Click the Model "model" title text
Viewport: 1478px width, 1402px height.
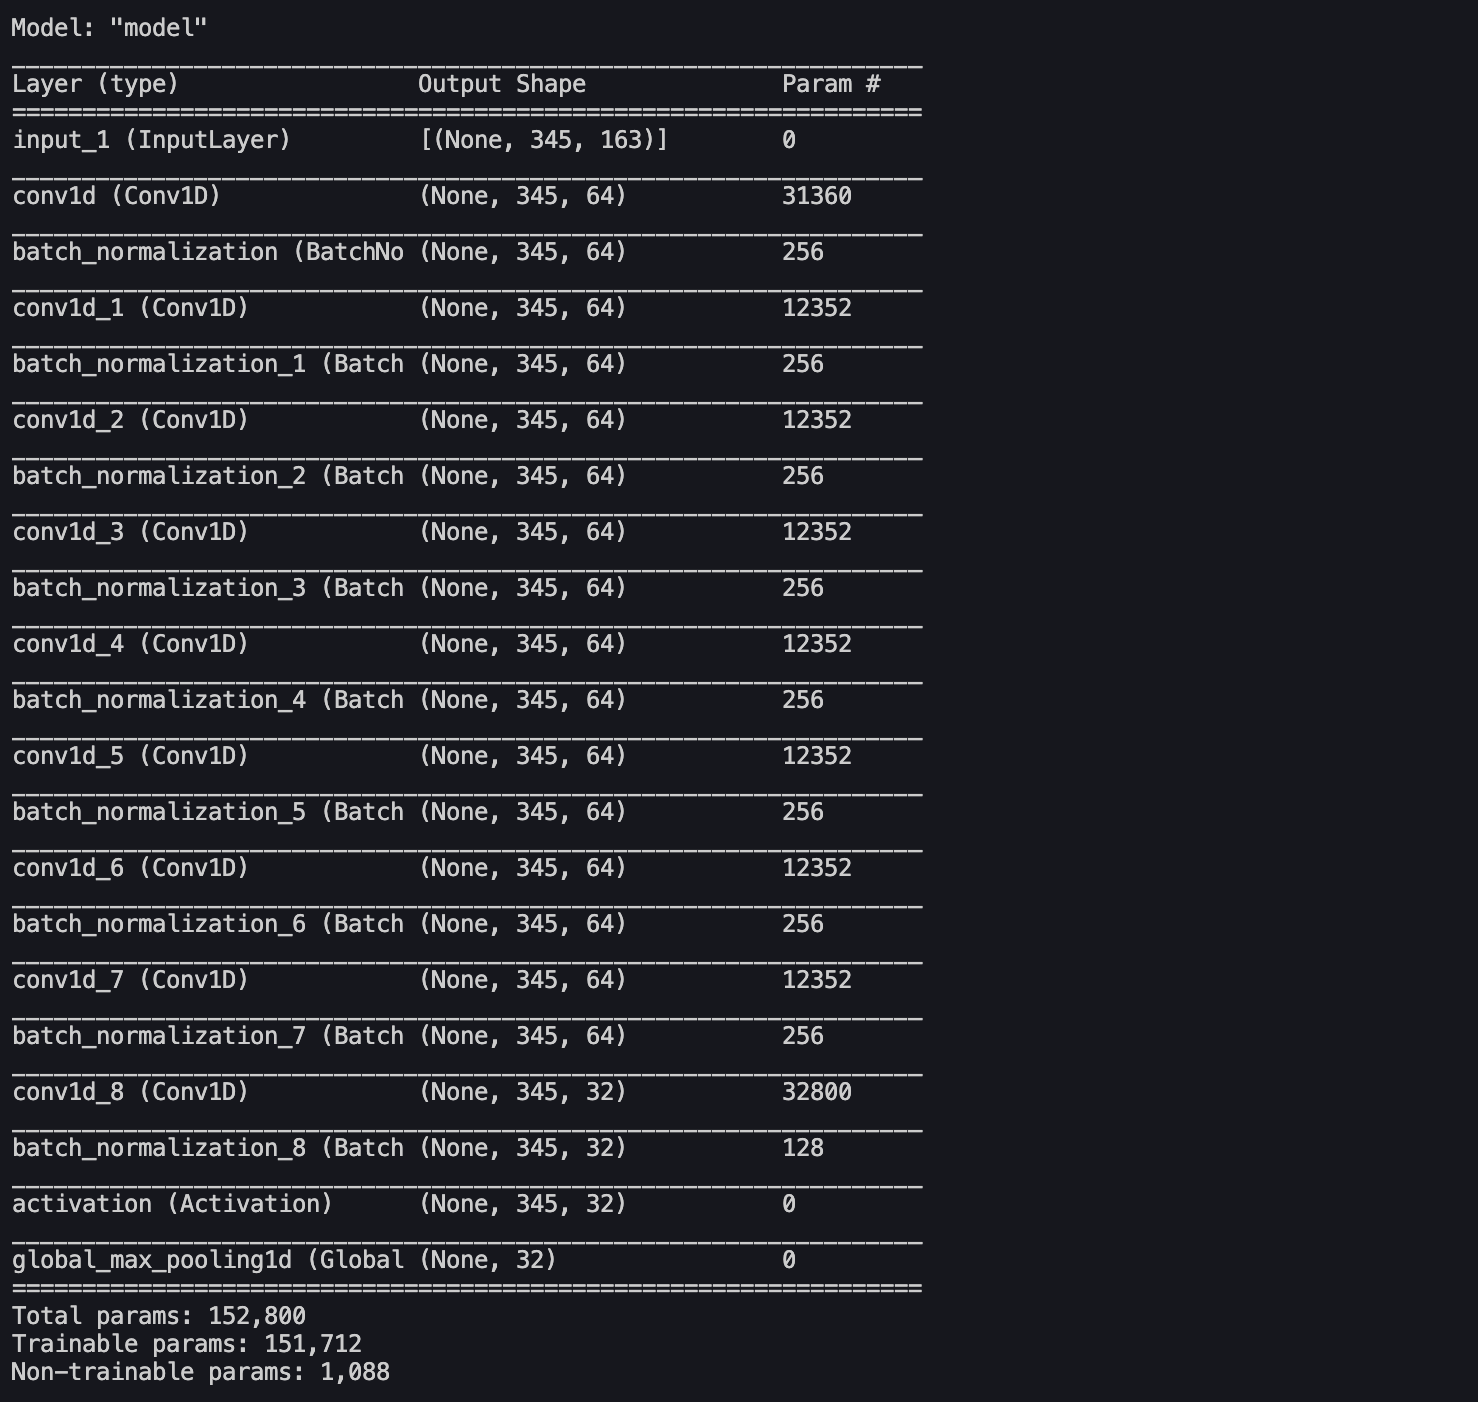point(109,28)
